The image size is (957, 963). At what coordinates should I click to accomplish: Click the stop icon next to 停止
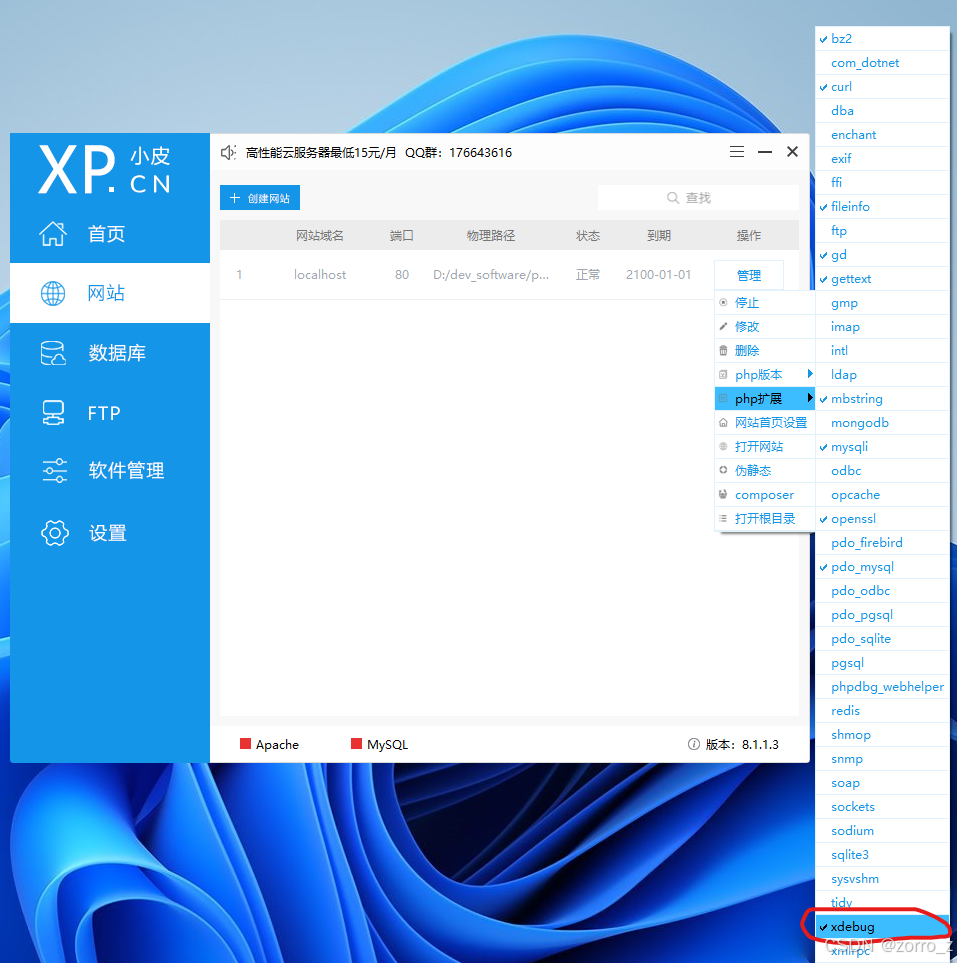click(724, 302)
